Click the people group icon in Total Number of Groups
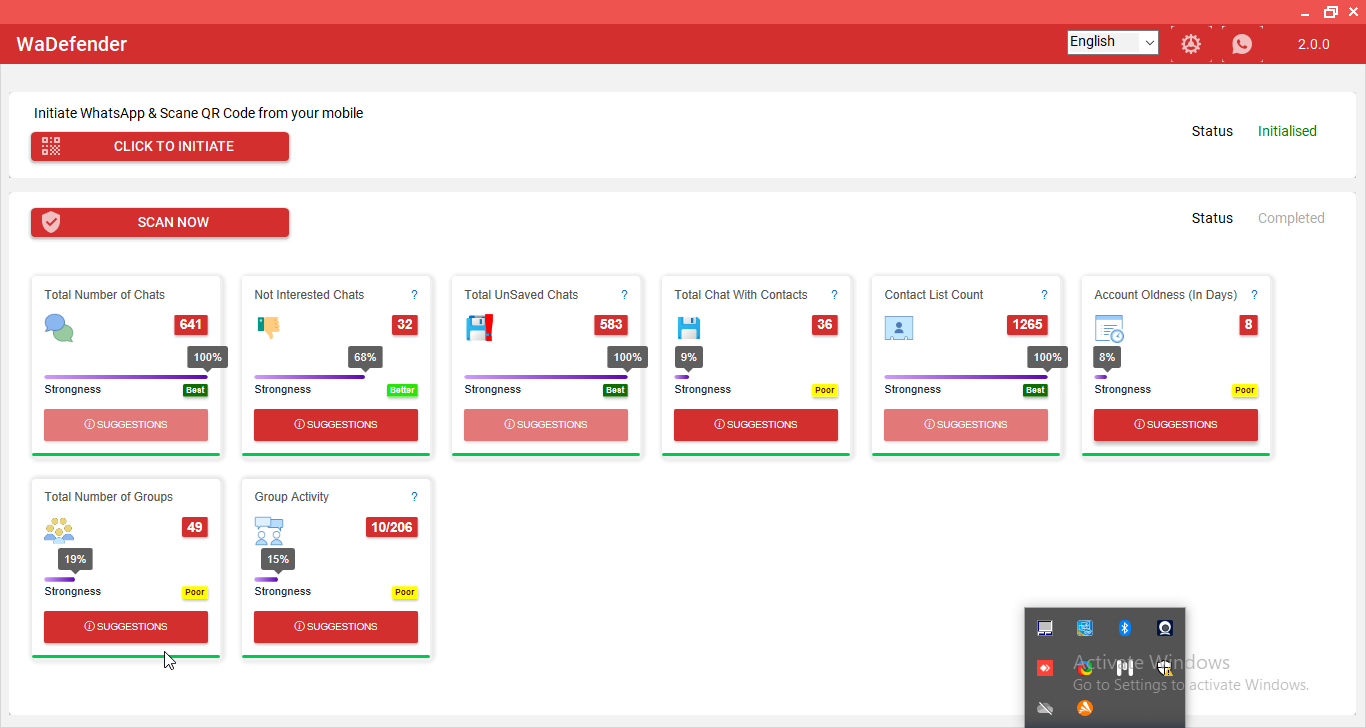The height and width of the screenshot is (728, 1366). (59, 530)
